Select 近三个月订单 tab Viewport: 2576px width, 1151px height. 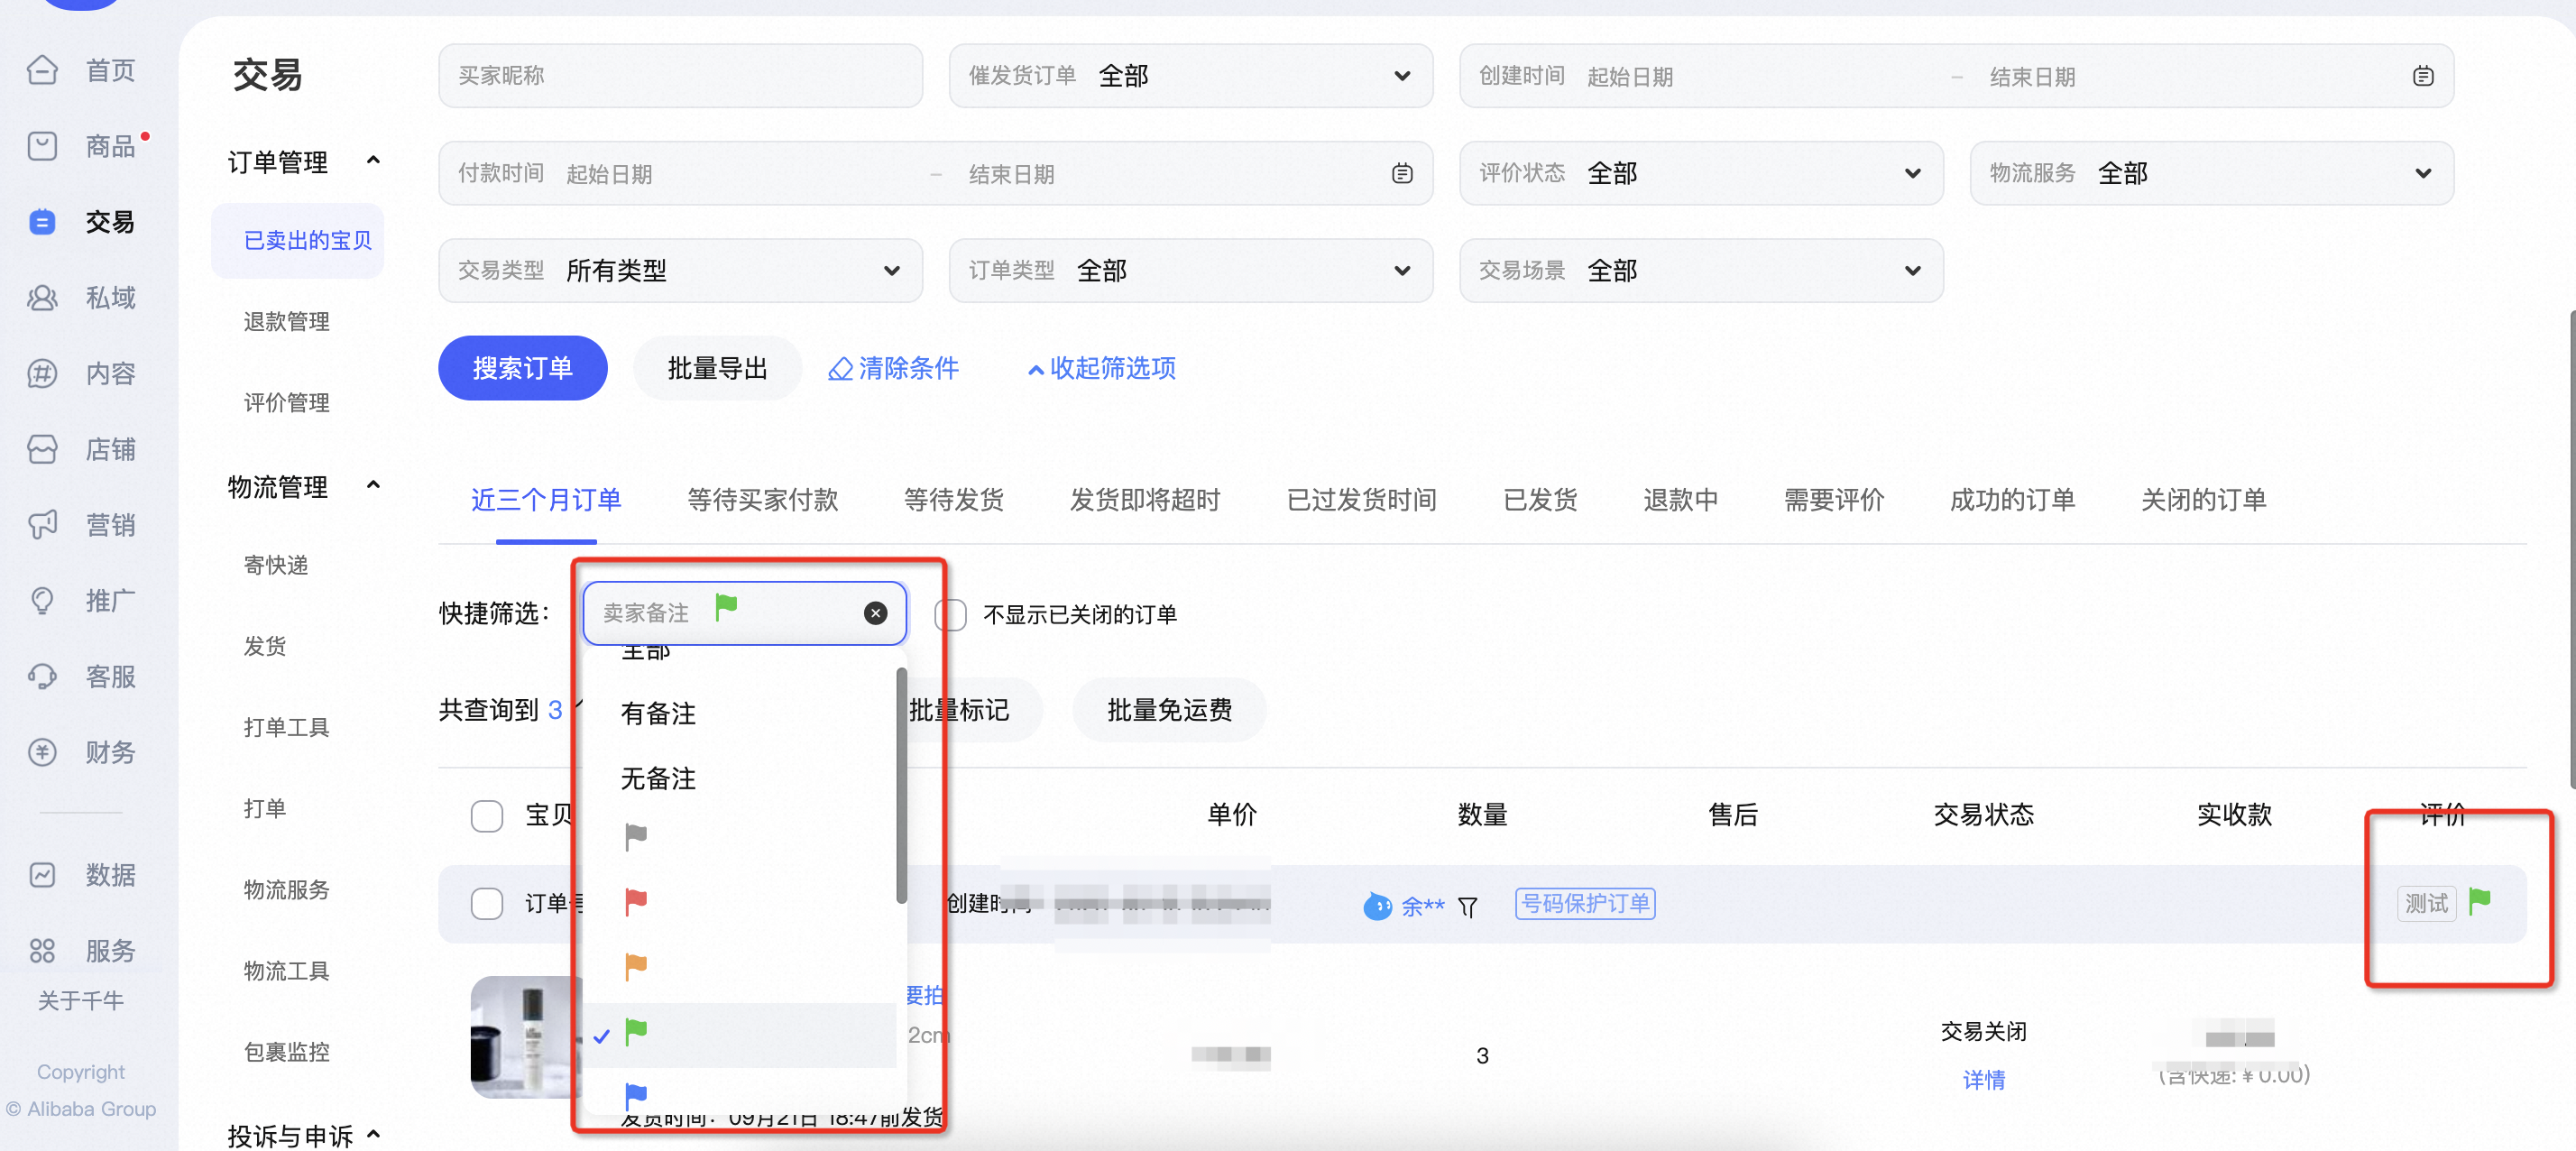coord(546,500)
